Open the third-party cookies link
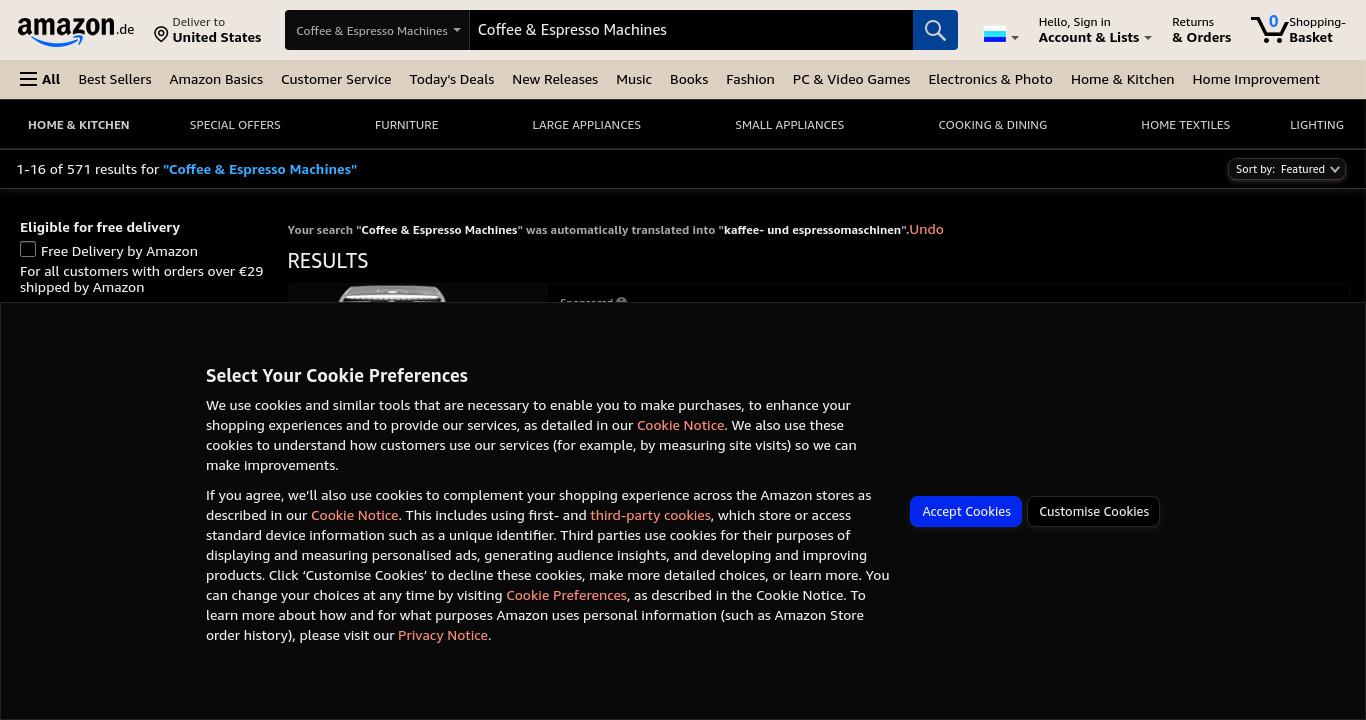1366x720 pixels. [650, 515]
